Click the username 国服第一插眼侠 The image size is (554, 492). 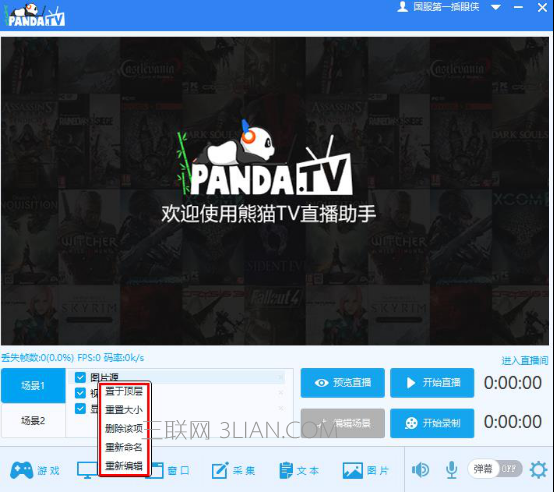[446, 7]
